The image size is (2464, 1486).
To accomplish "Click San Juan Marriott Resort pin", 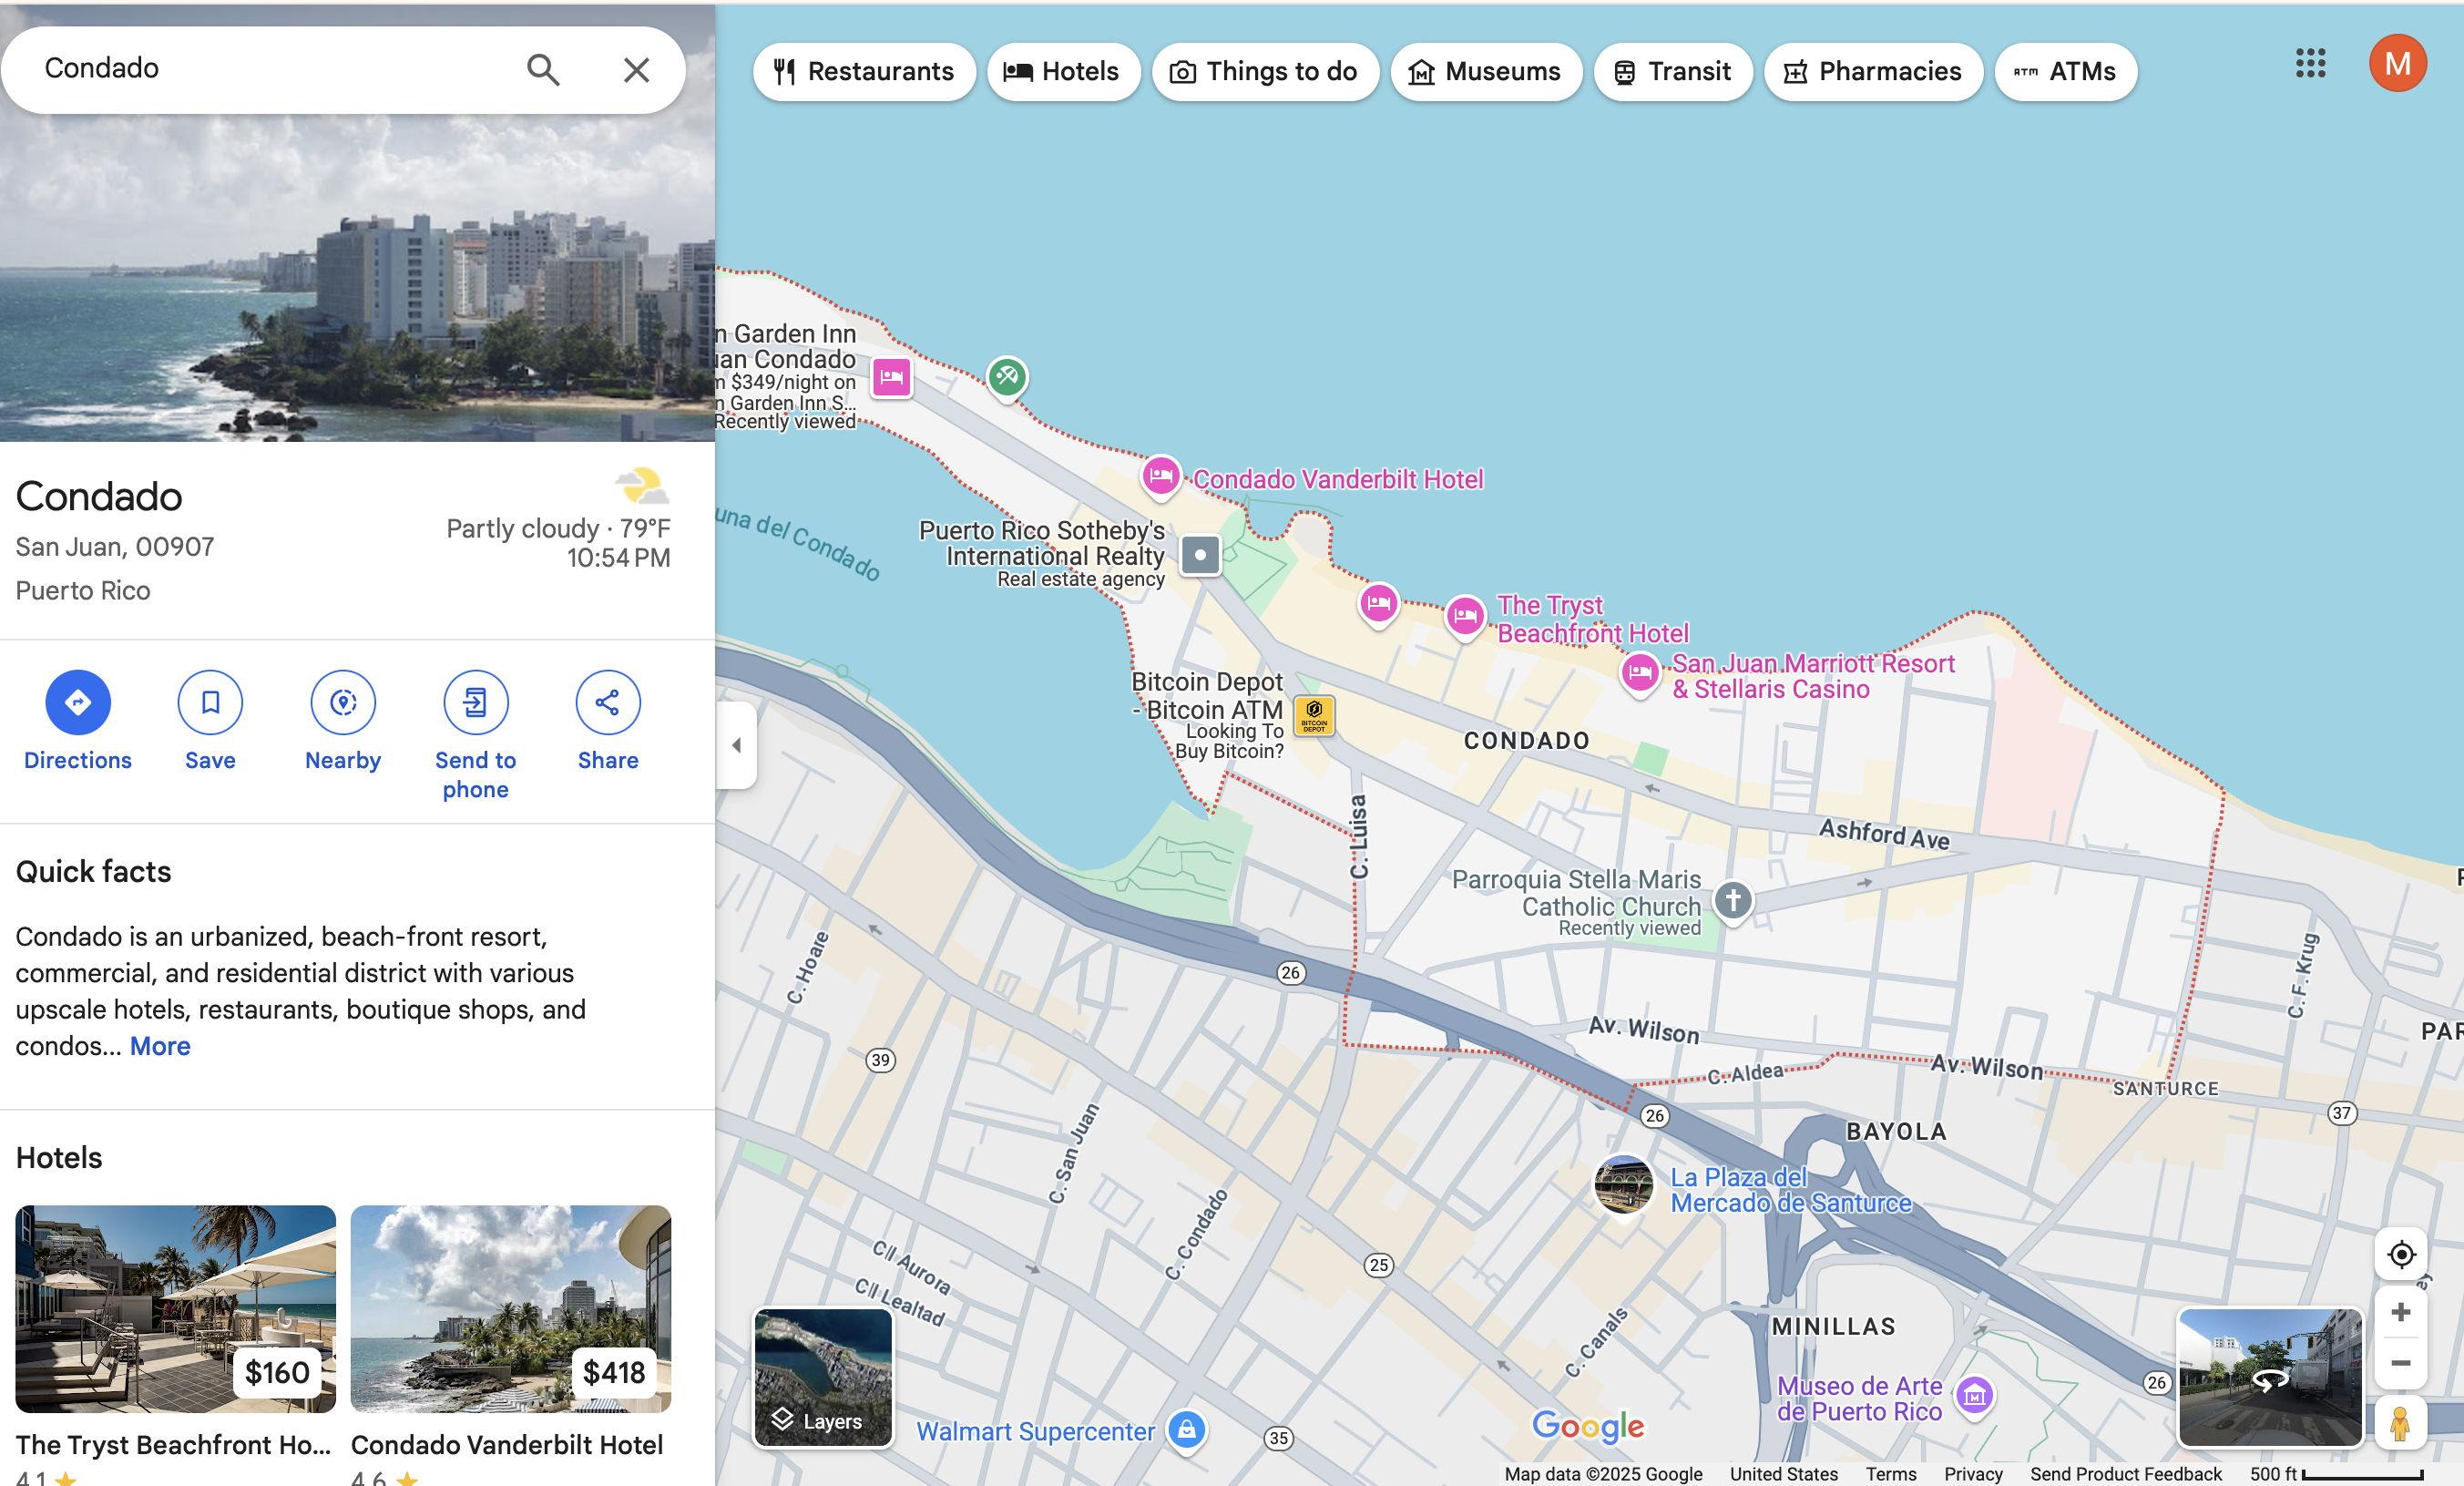I will tap(1640, 673).
